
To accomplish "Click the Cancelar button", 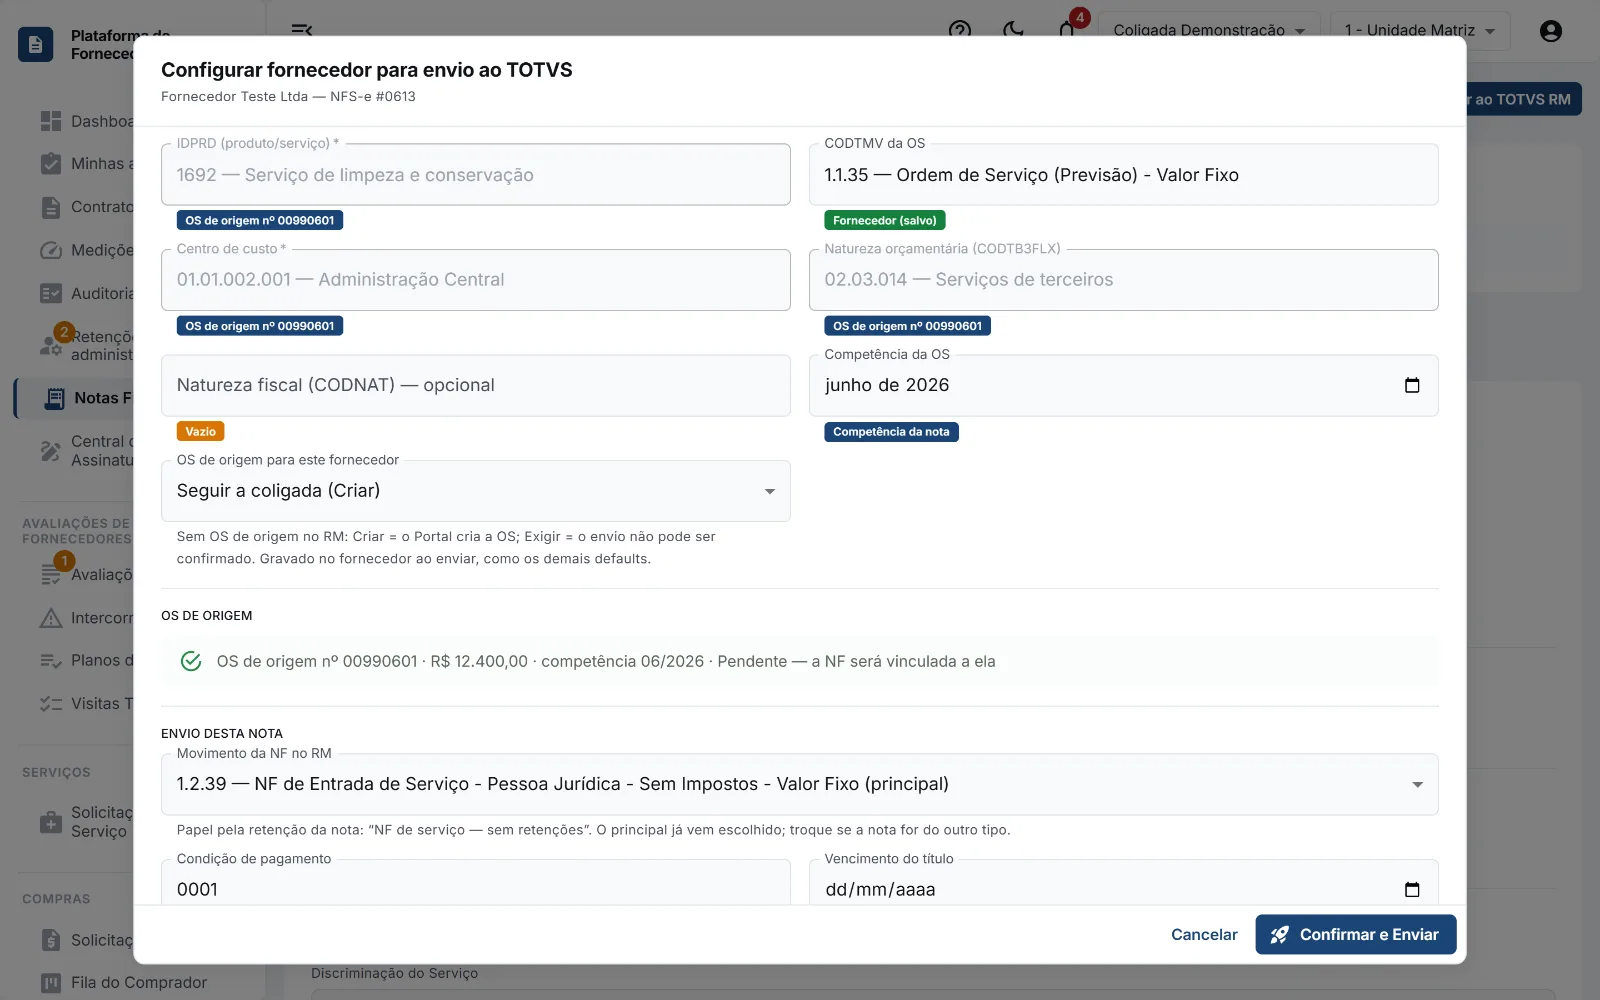I will (1204, 934).
